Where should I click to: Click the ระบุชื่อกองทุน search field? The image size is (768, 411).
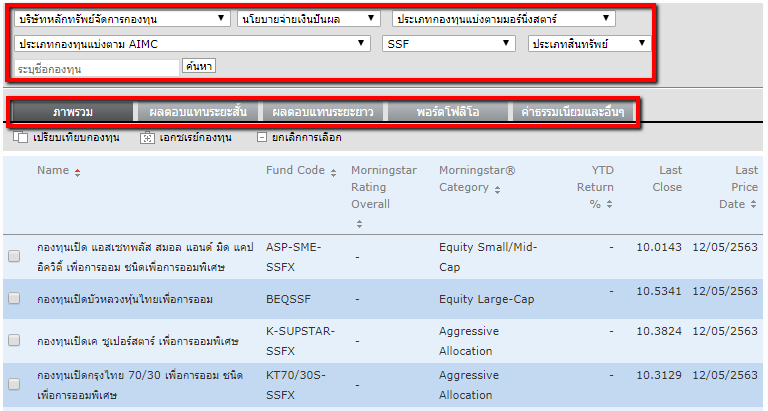96,69
